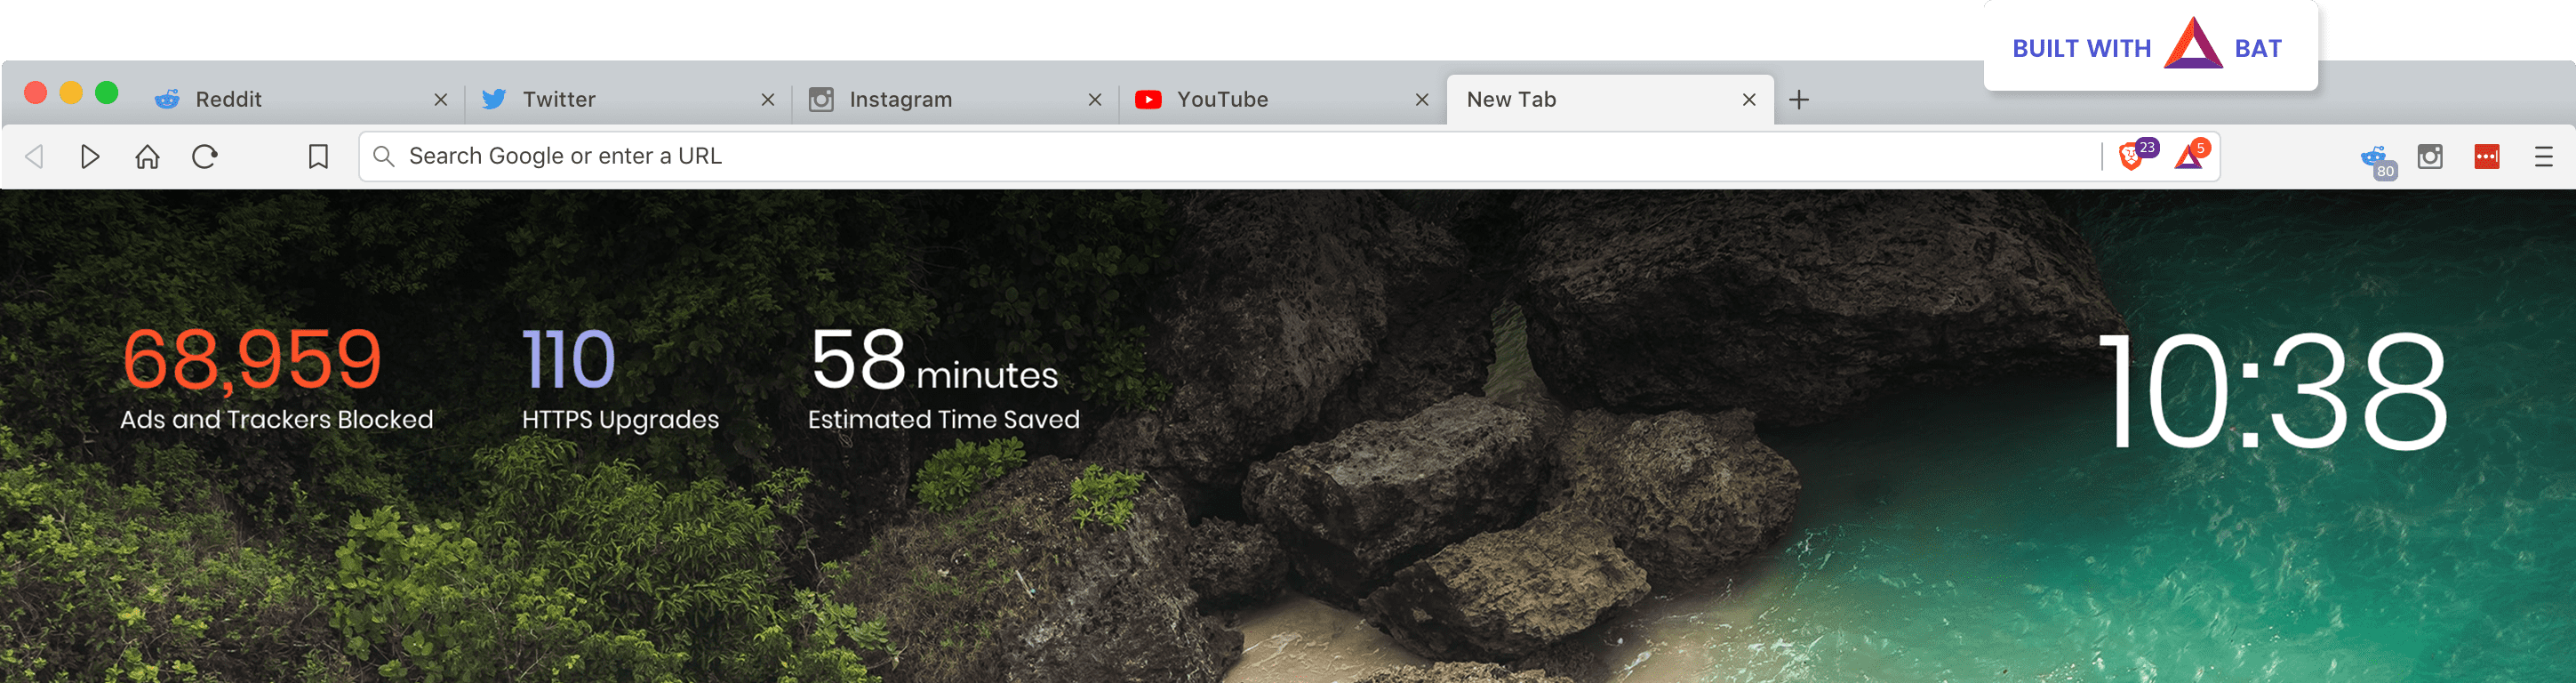2576x683 pixels.
Task: Switch to the Instagram tab
Action: (x=955, y=99)
